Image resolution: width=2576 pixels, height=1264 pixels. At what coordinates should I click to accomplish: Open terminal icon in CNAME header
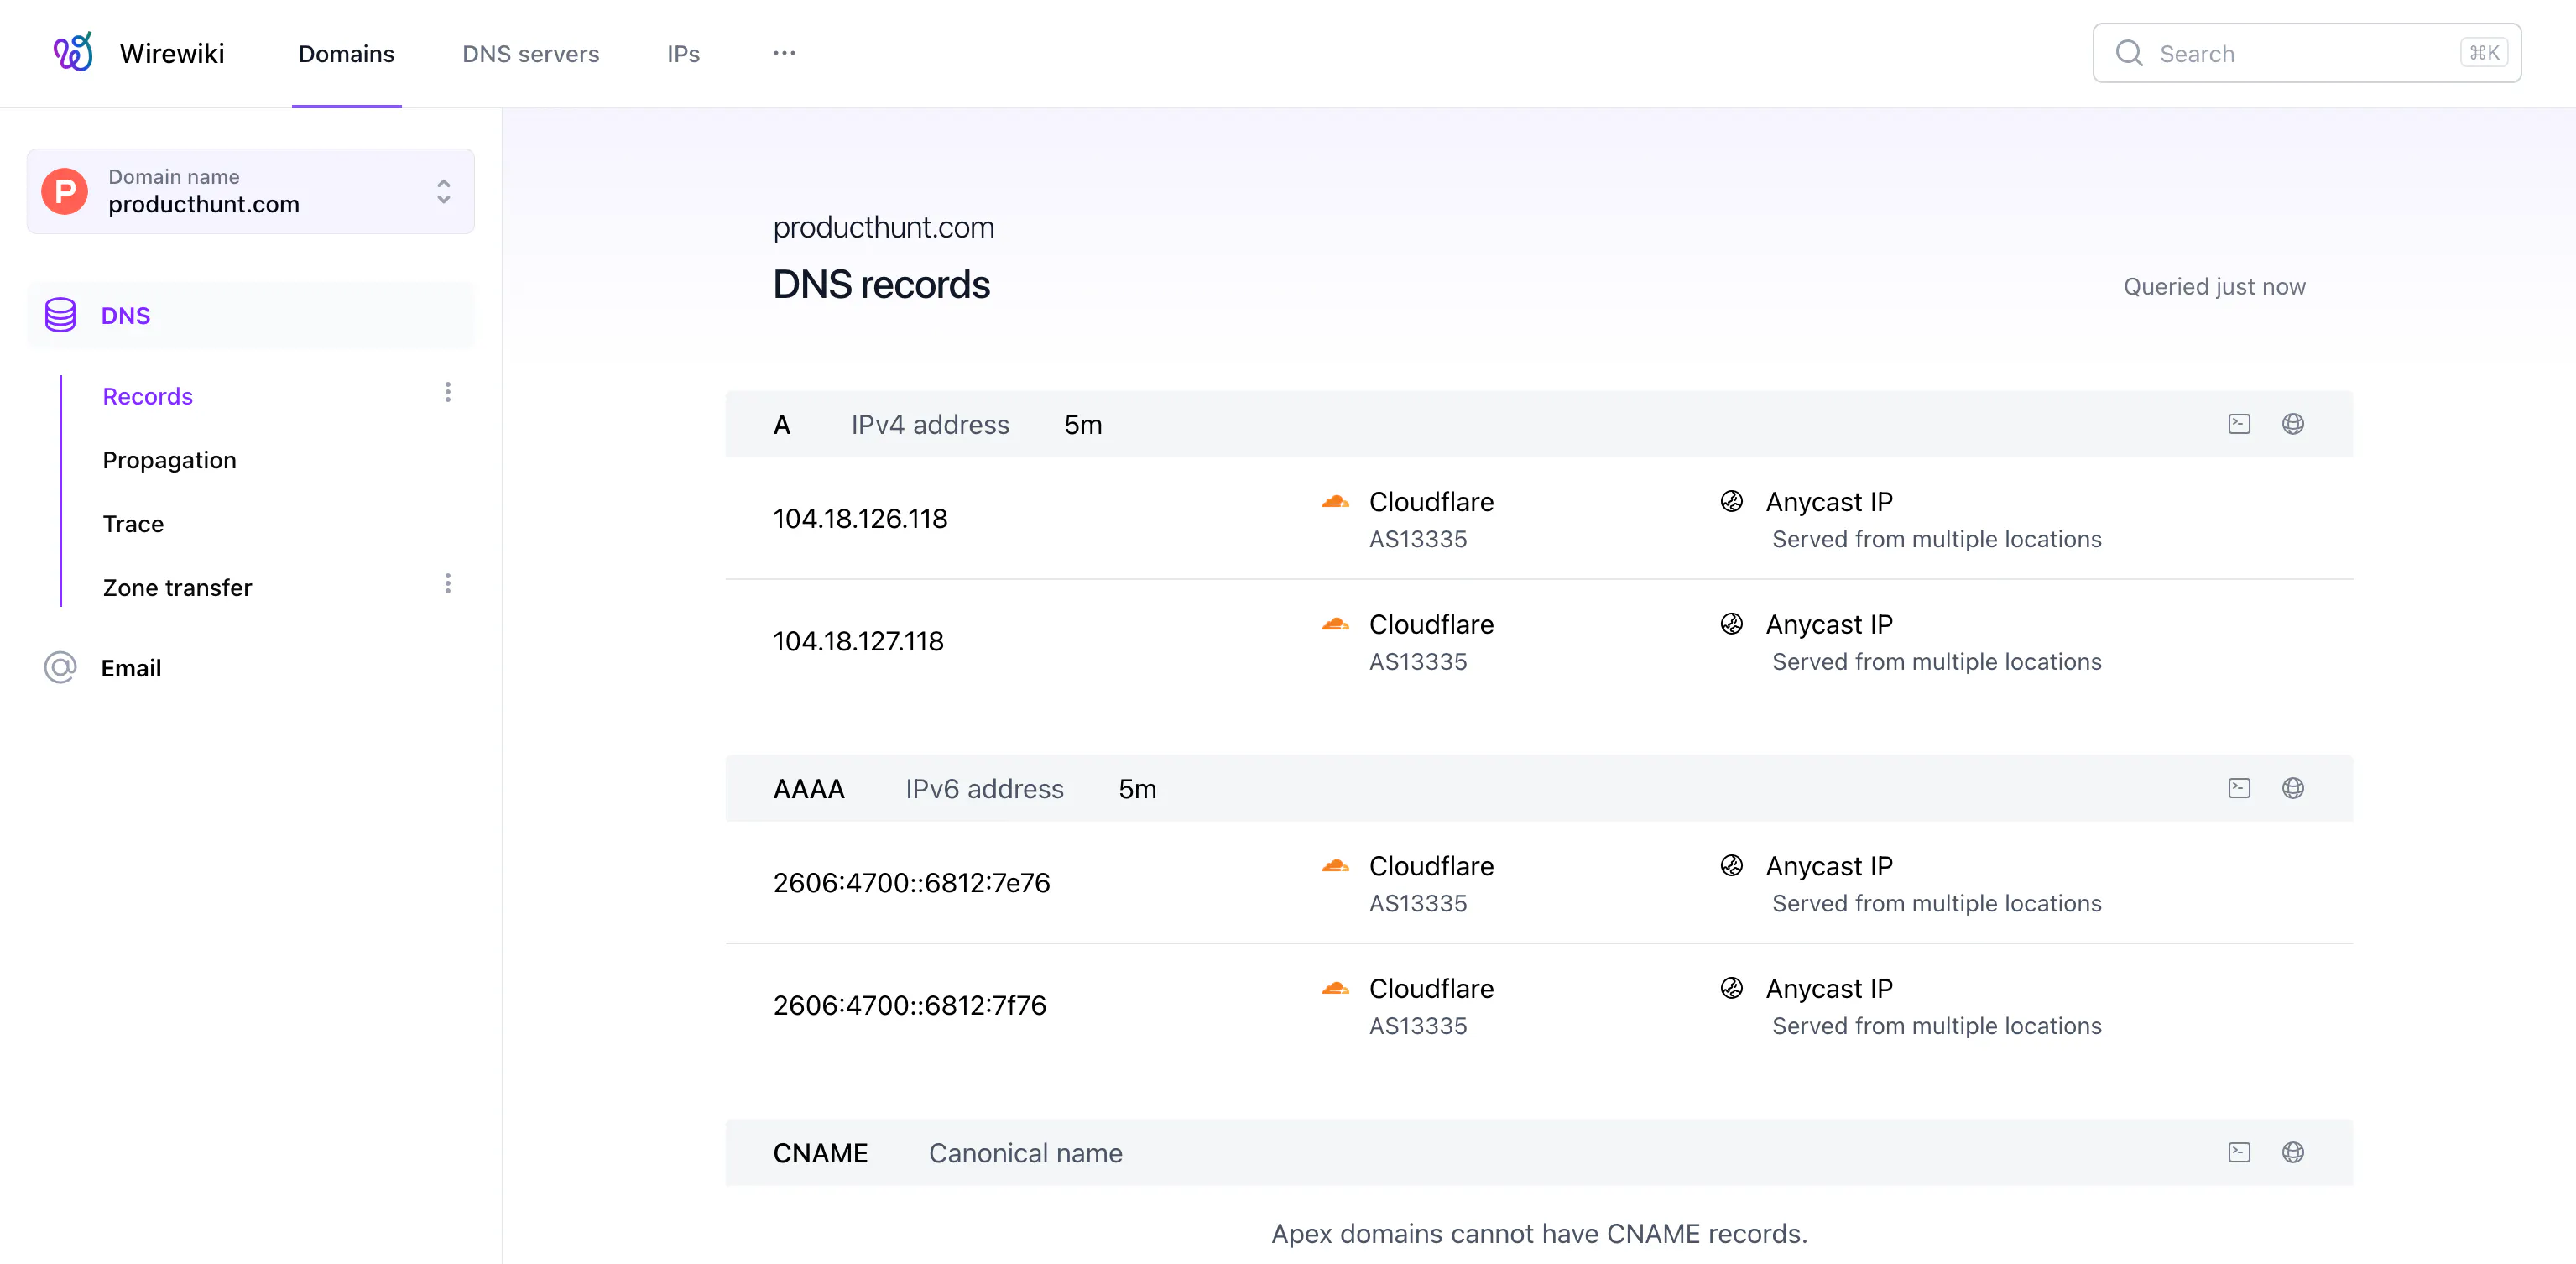click(x=2239, y=1152)
